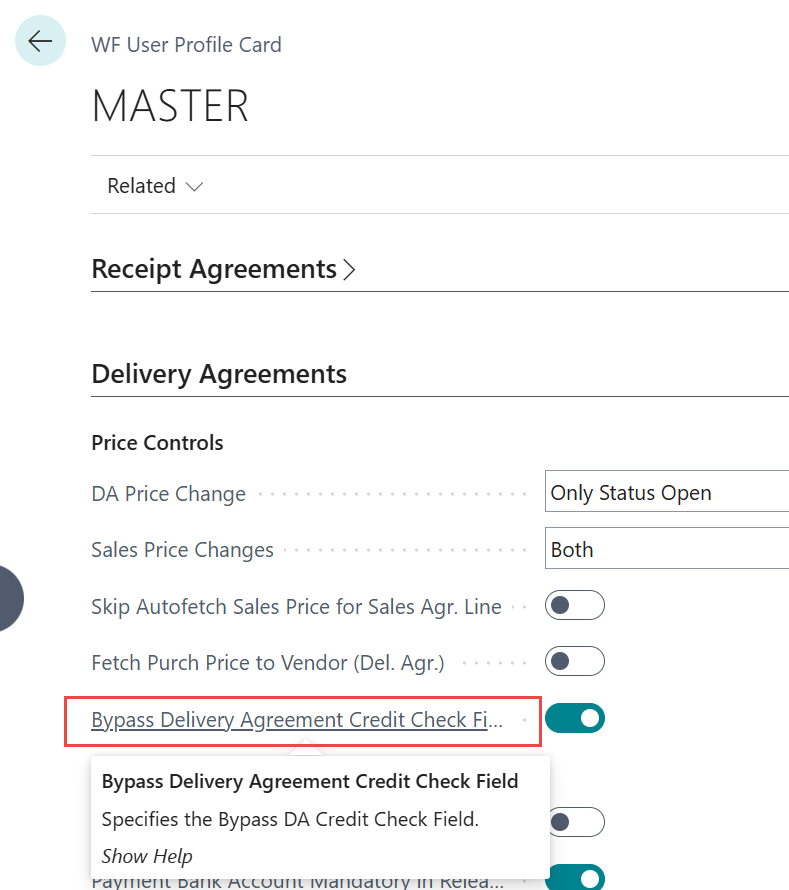789x890 pixels.
Task: Click the Sales Price Changes field label
Action: (182, 550)
